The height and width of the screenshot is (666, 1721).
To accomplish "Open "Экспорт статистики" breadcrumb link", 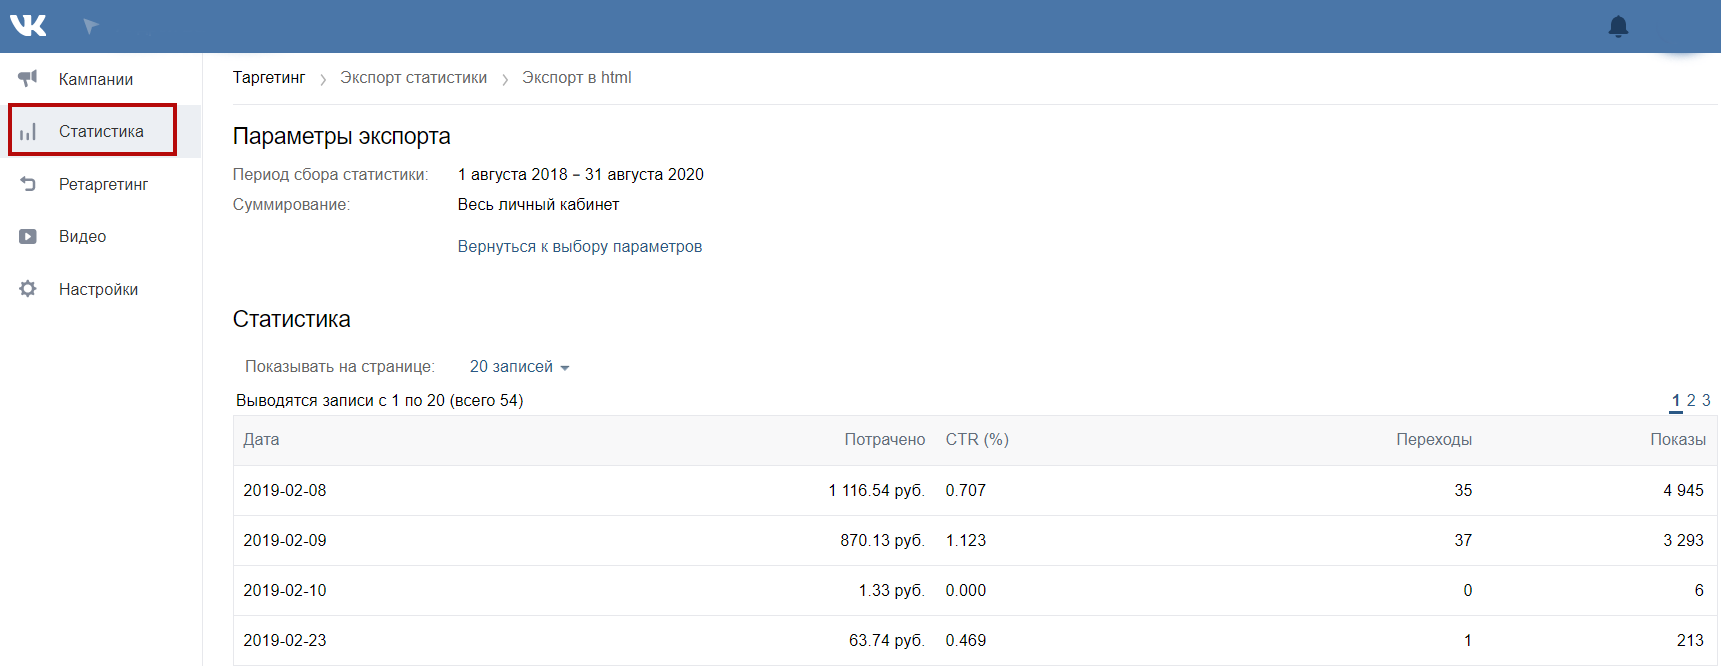I will click(x=413, y=78).
